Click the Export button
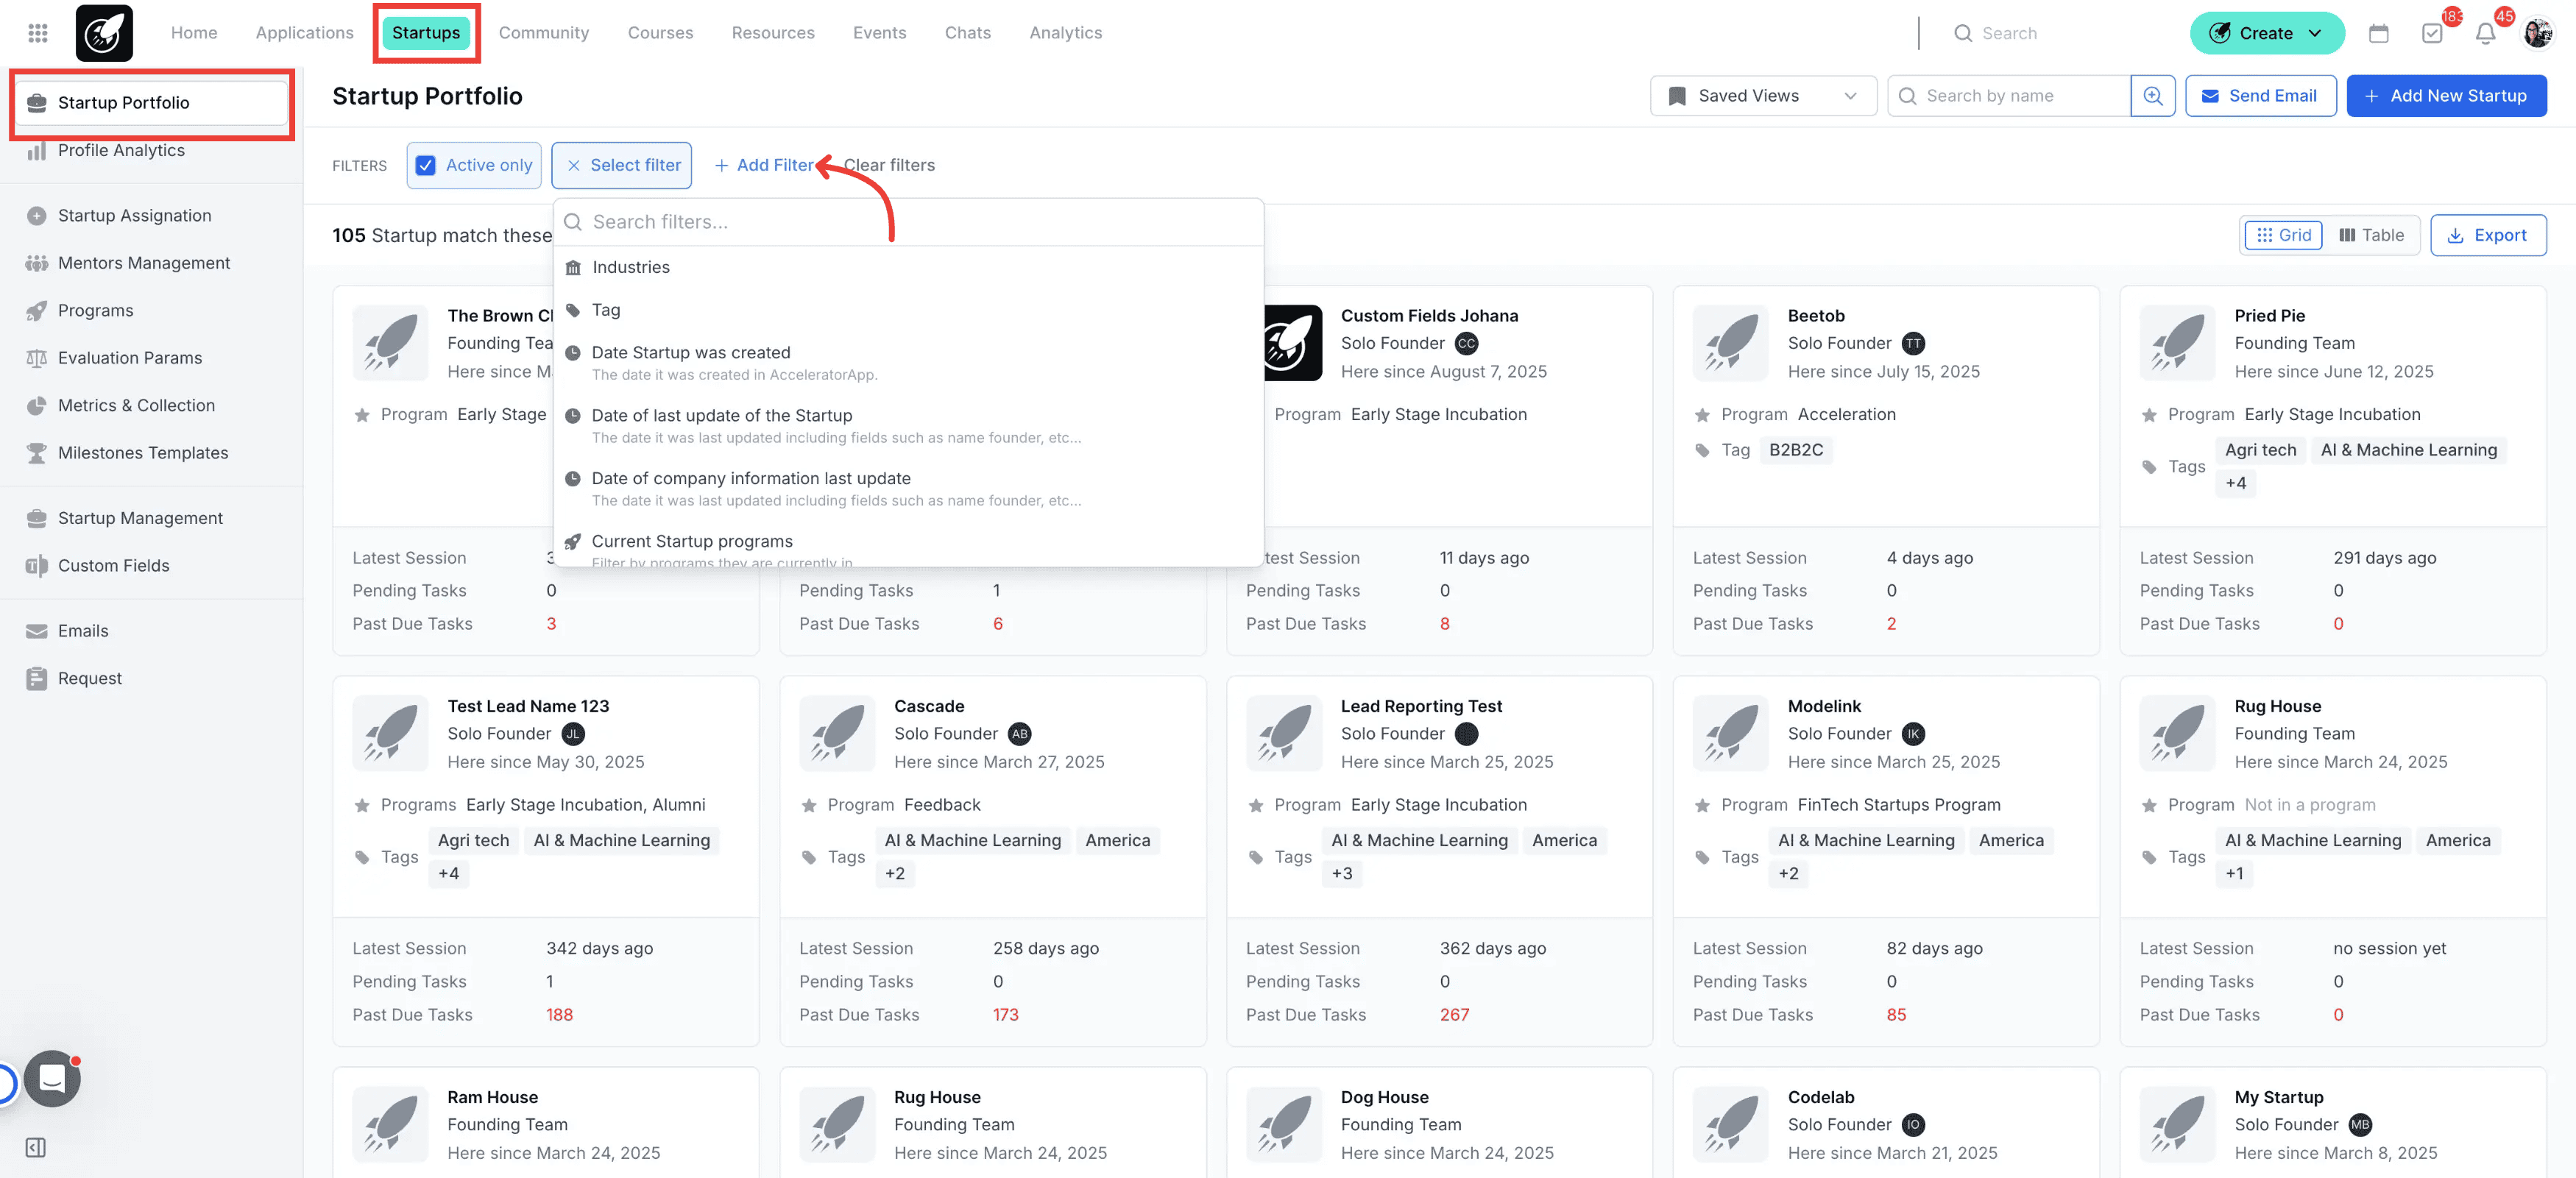The image size is (2576, 1178). pos(2488,235)
